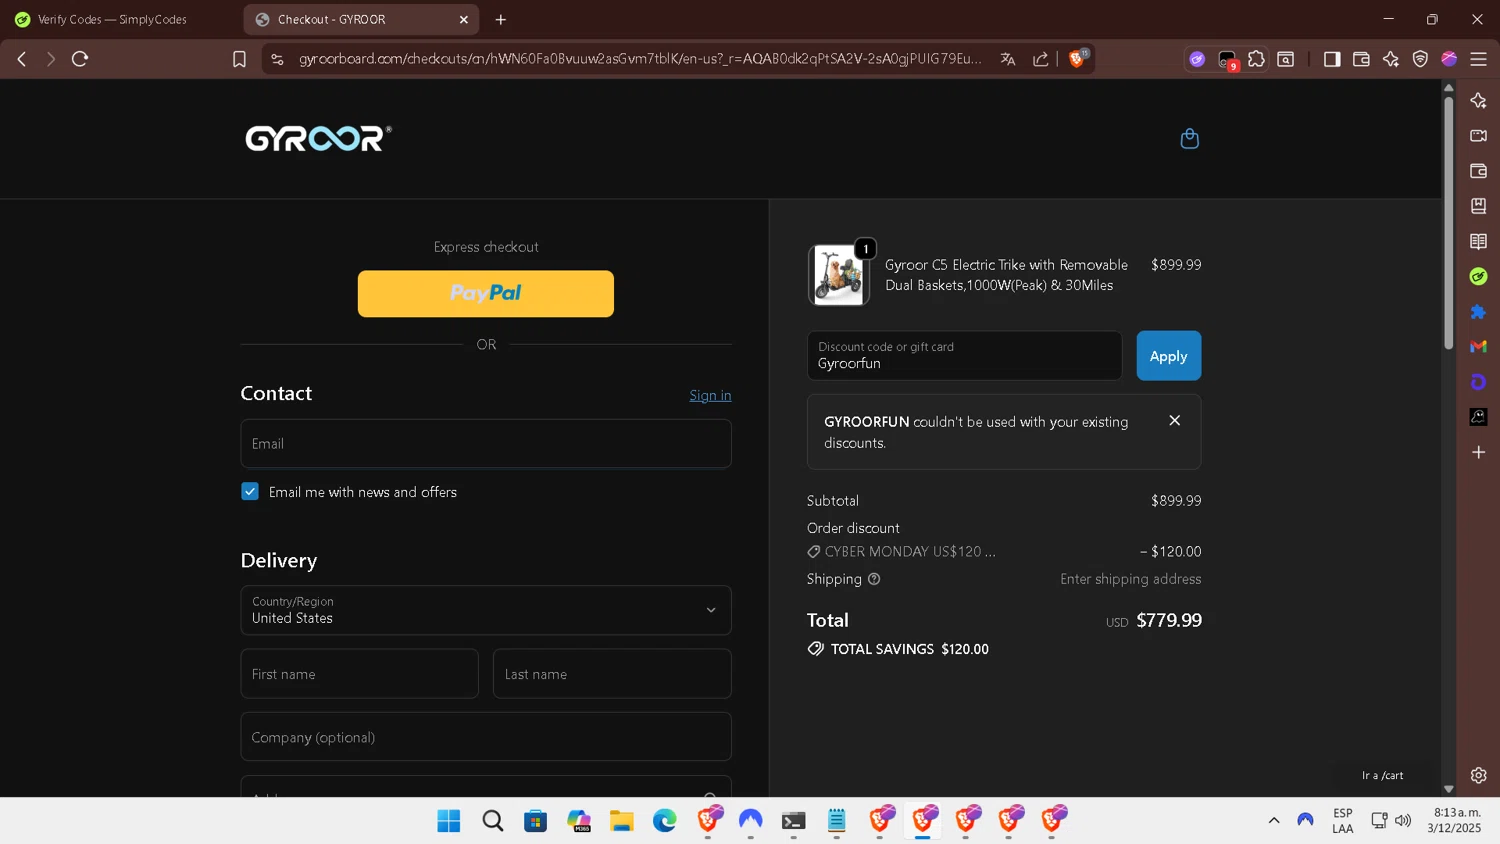Open bookmarks panel icon in sidebar
This screenshot has height=844, width=1500.
1478,206
